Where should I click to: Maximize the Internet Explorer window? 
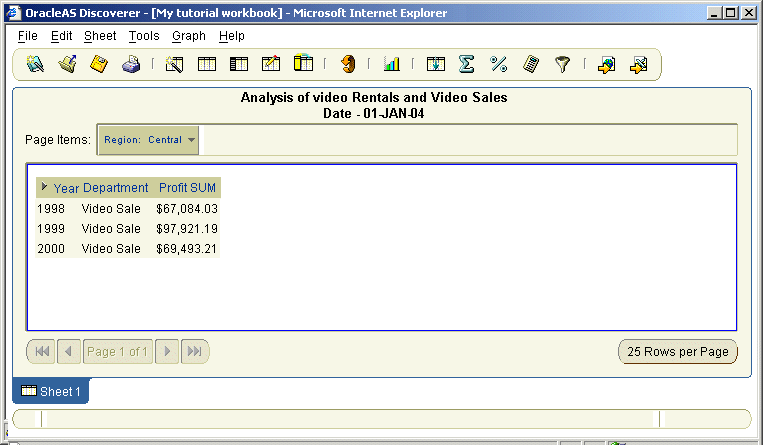(x=731, y=13)
